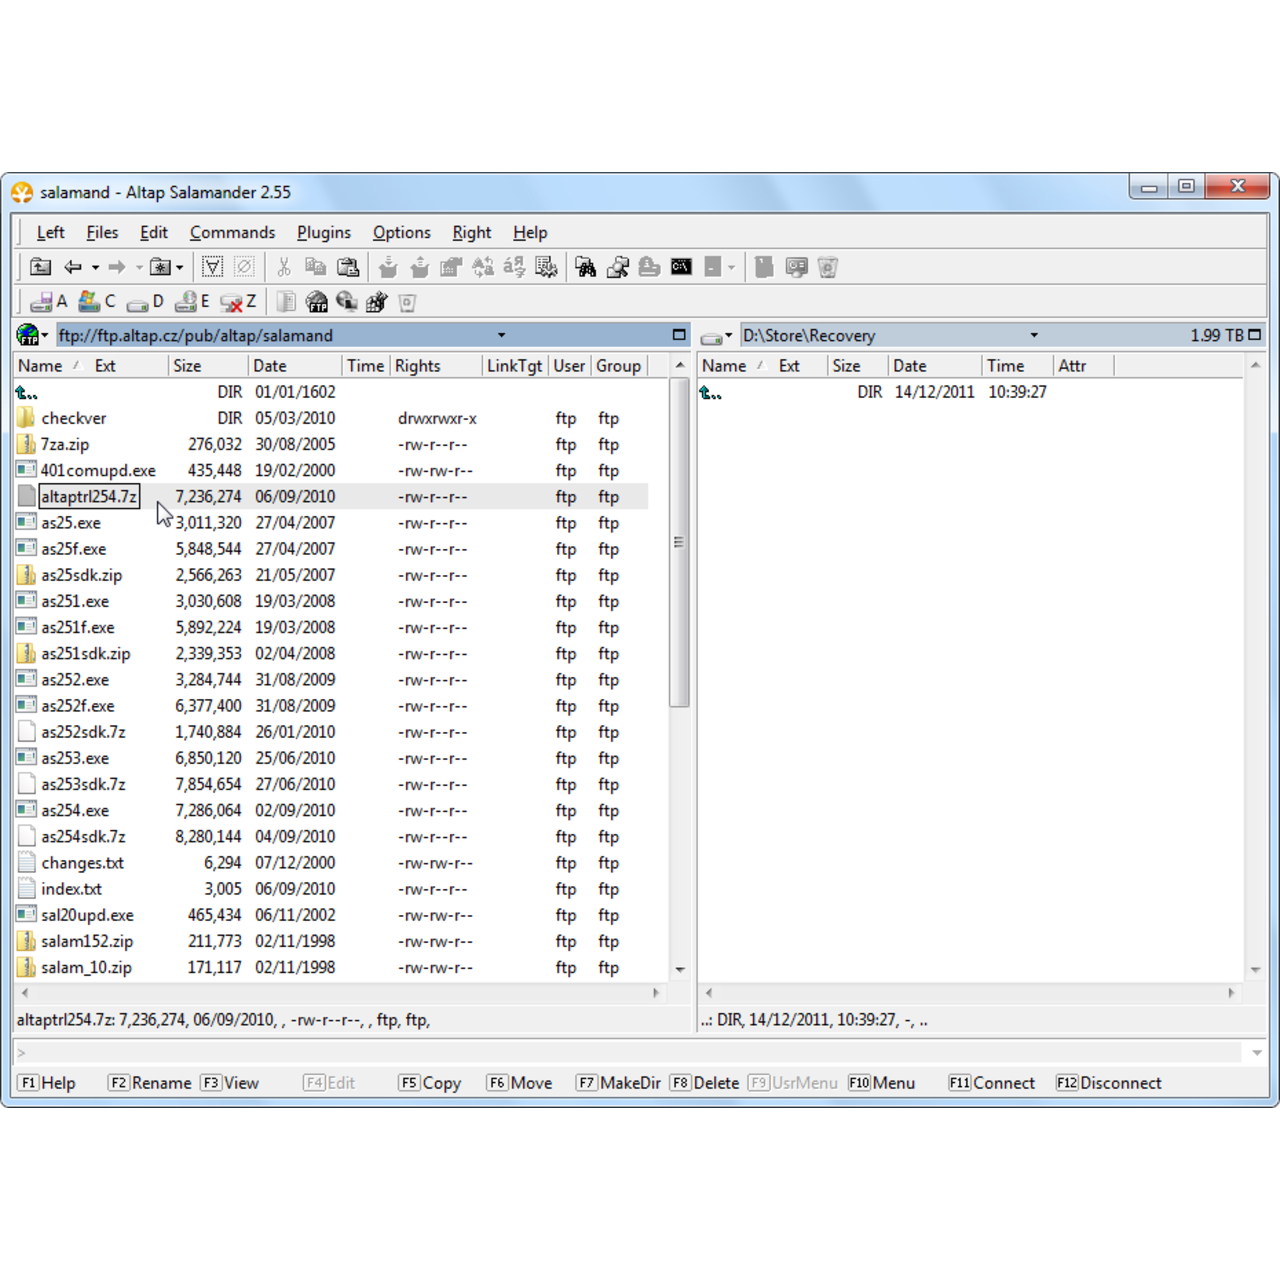Click the Find Files binoculars icon
Screen dimensions: 1280x1280
(x=587, y=267)
